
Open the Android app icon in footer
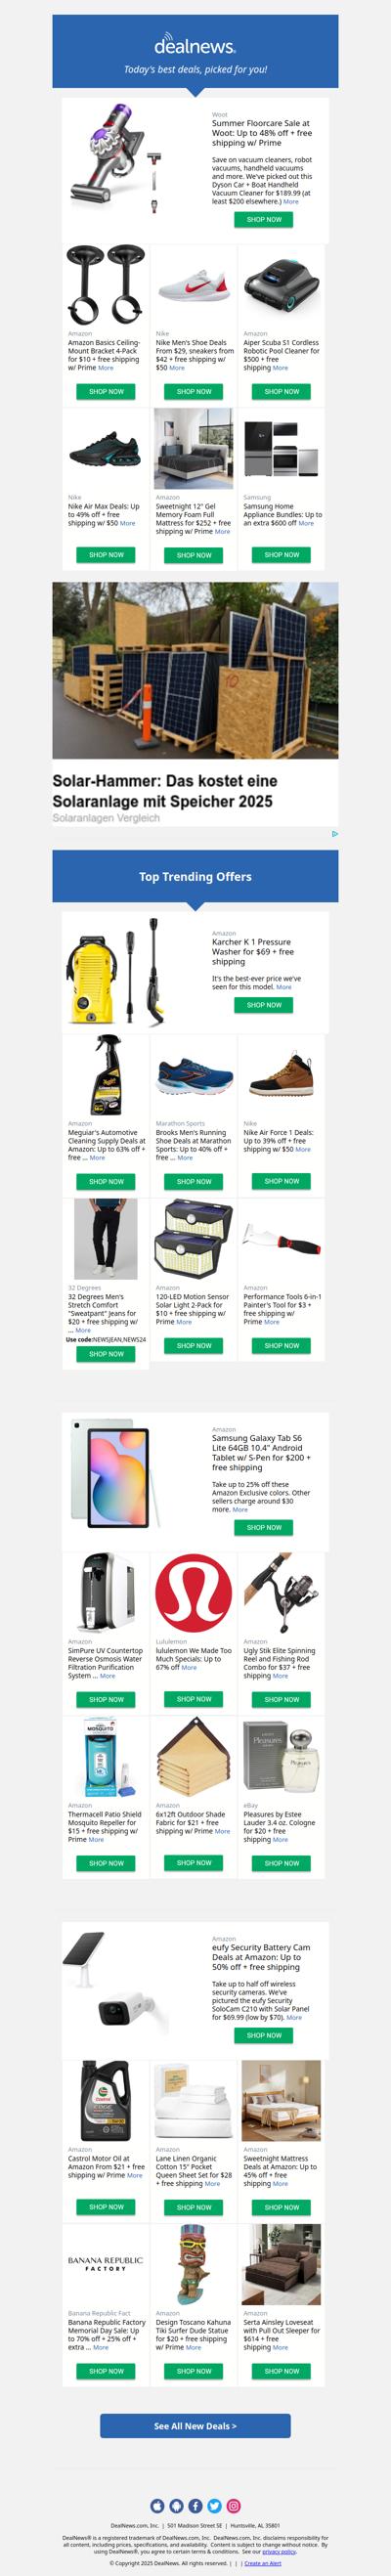(x=176, y=2505)
